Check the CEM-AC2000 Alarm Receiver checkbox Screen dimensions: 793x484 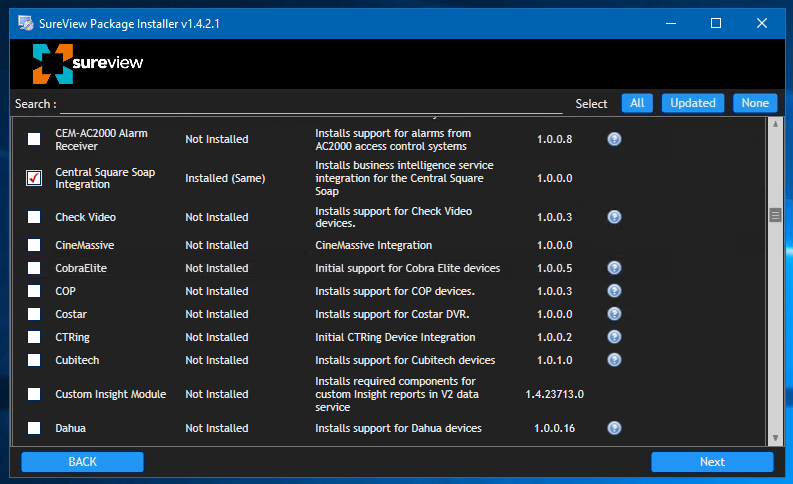click(x=34, y=139)
